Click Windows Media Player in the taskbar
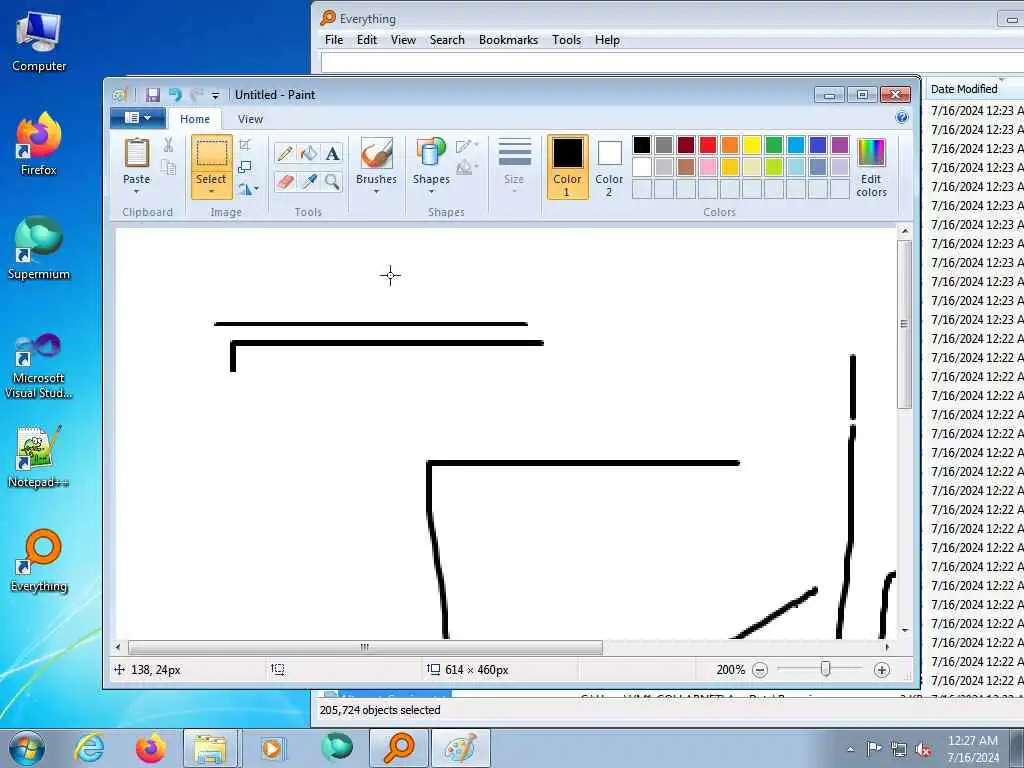The image size is (1024, 768). [x=272, y=748]
